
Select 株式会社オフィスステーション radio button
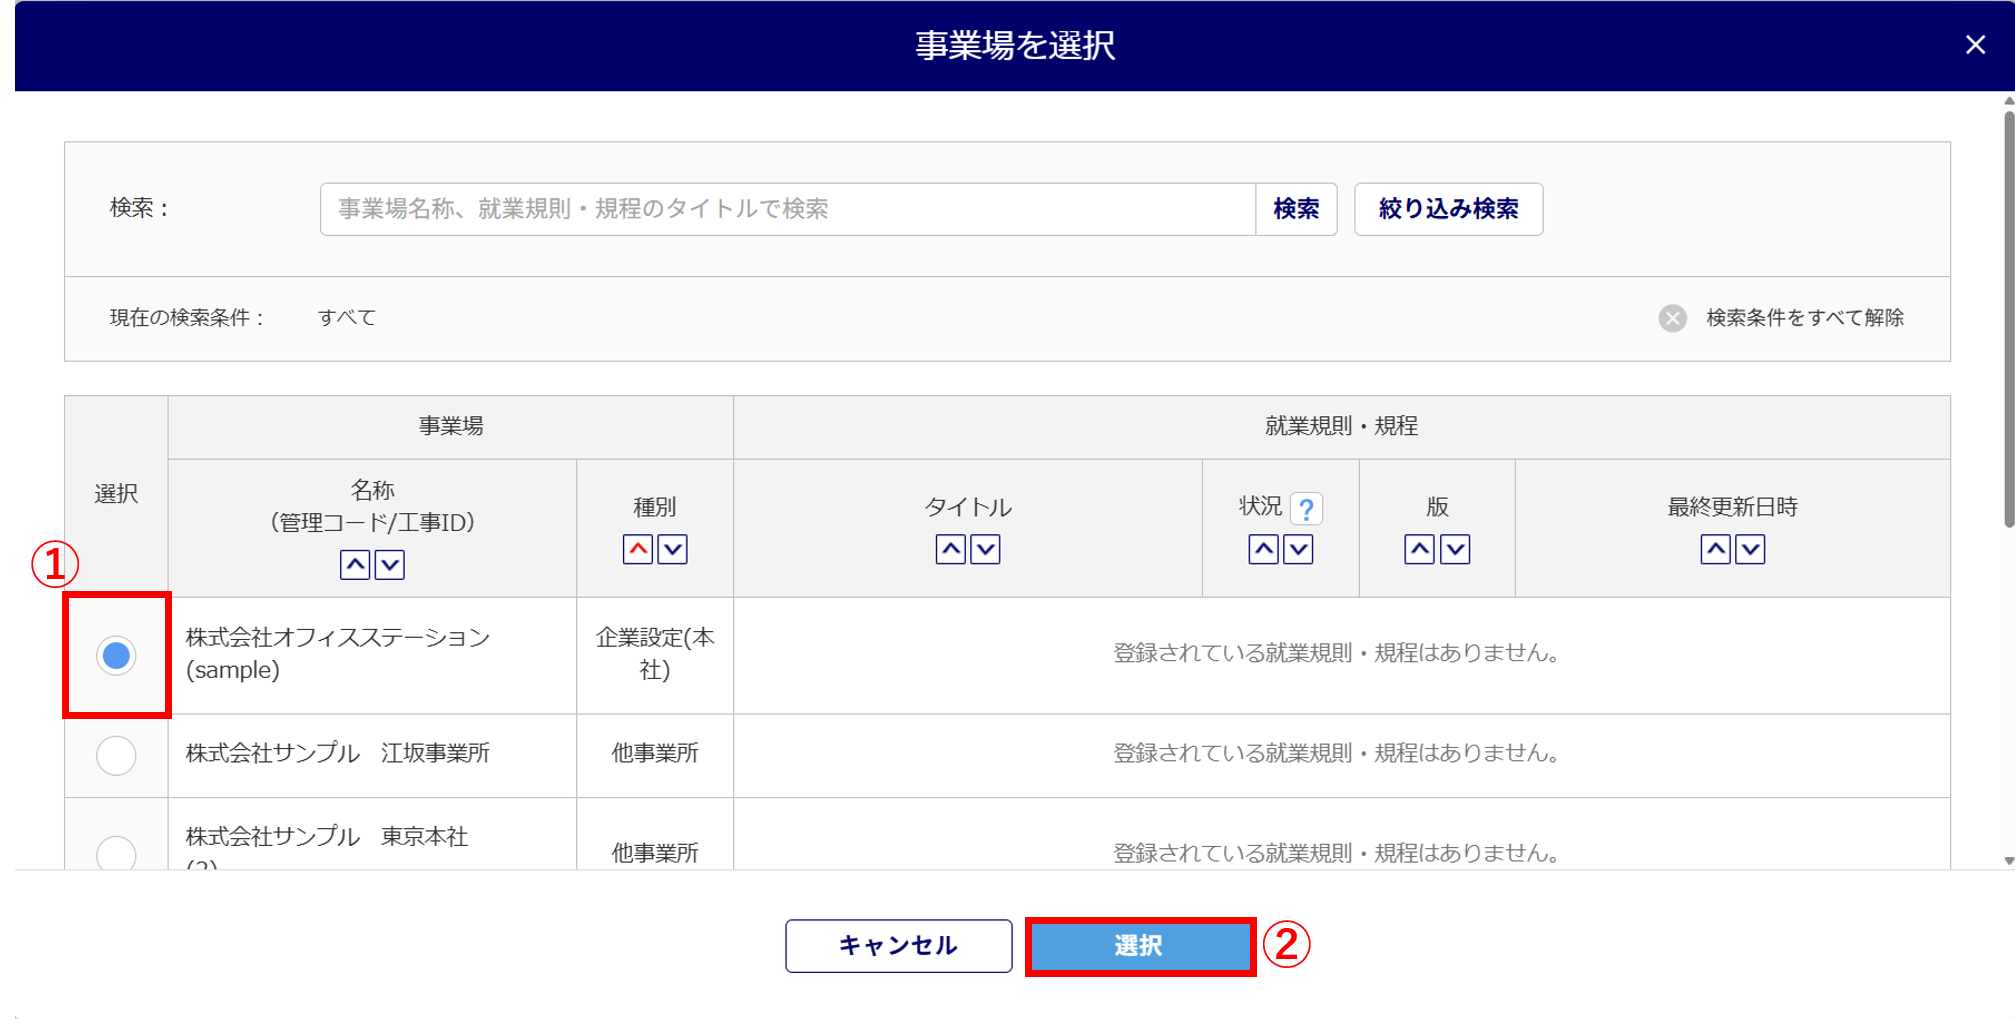pos(116,655)
